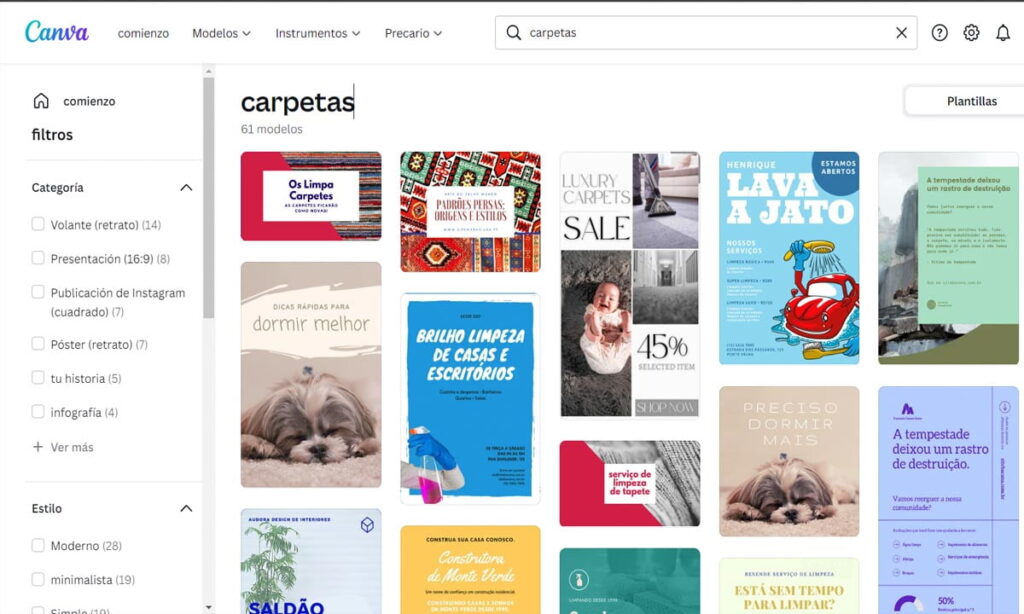Check Presentación (16:9) filter
The width and height of the screenshot is (1024, 614).
point(38,258)
